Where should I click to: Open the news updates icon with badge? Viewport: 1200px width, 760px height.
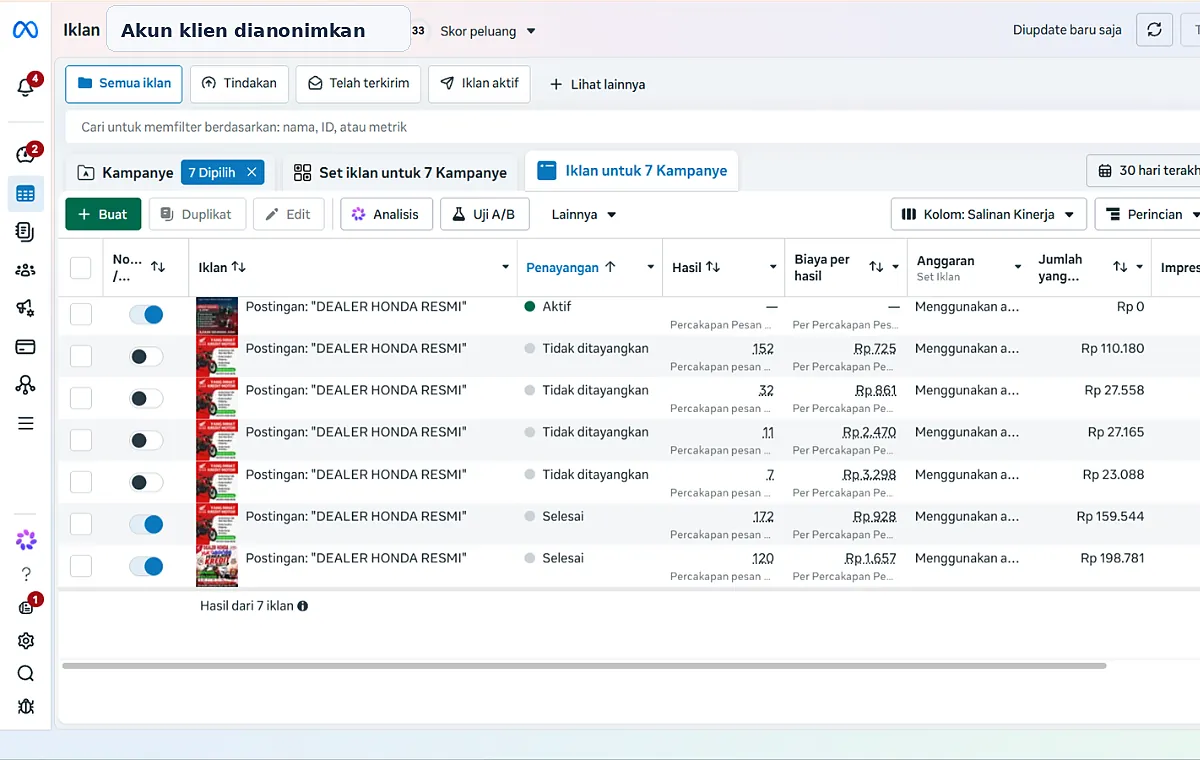tap(26, 607)
